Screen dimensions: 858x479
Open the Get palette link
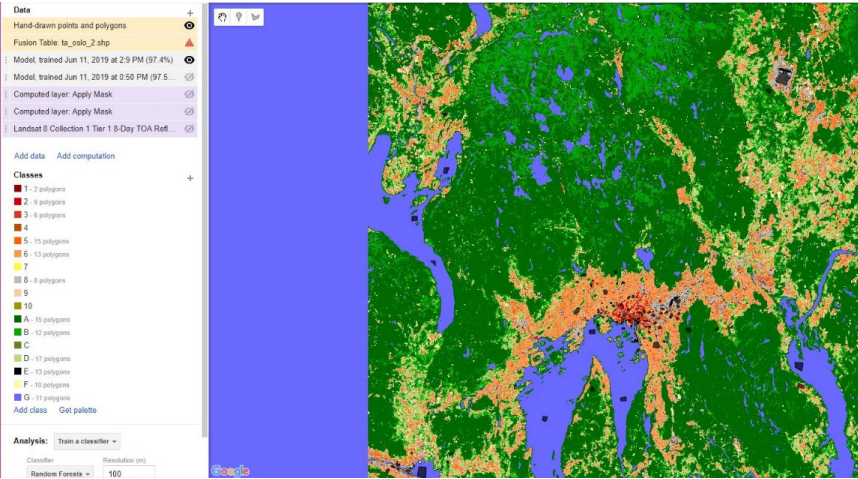tap(78, 410)
